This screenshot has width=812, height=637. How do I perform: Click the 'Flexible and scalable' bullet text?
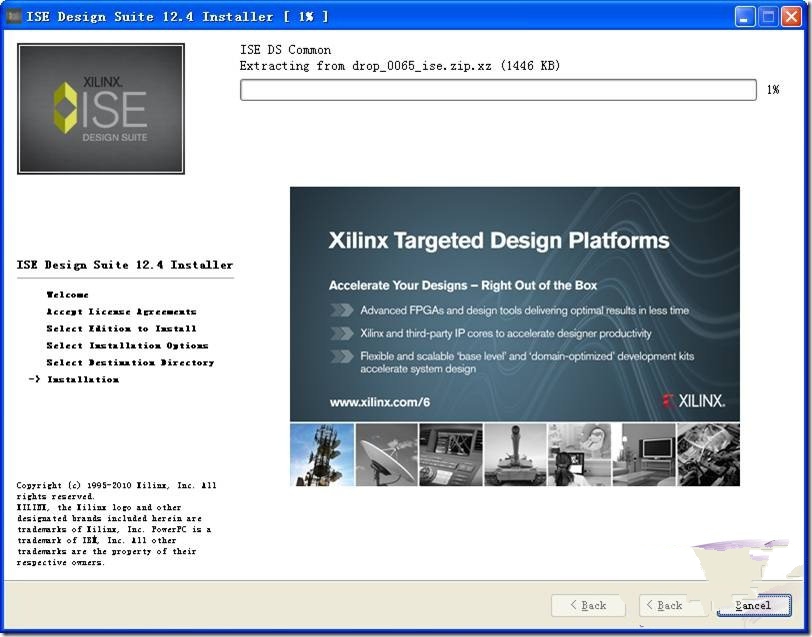(527, 363)
